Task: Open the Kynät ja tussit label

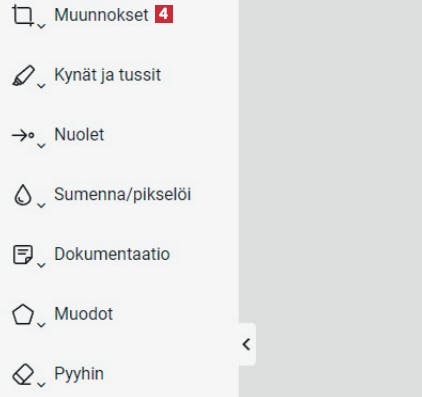Action: pyautogui.click(x=108, y=75)
